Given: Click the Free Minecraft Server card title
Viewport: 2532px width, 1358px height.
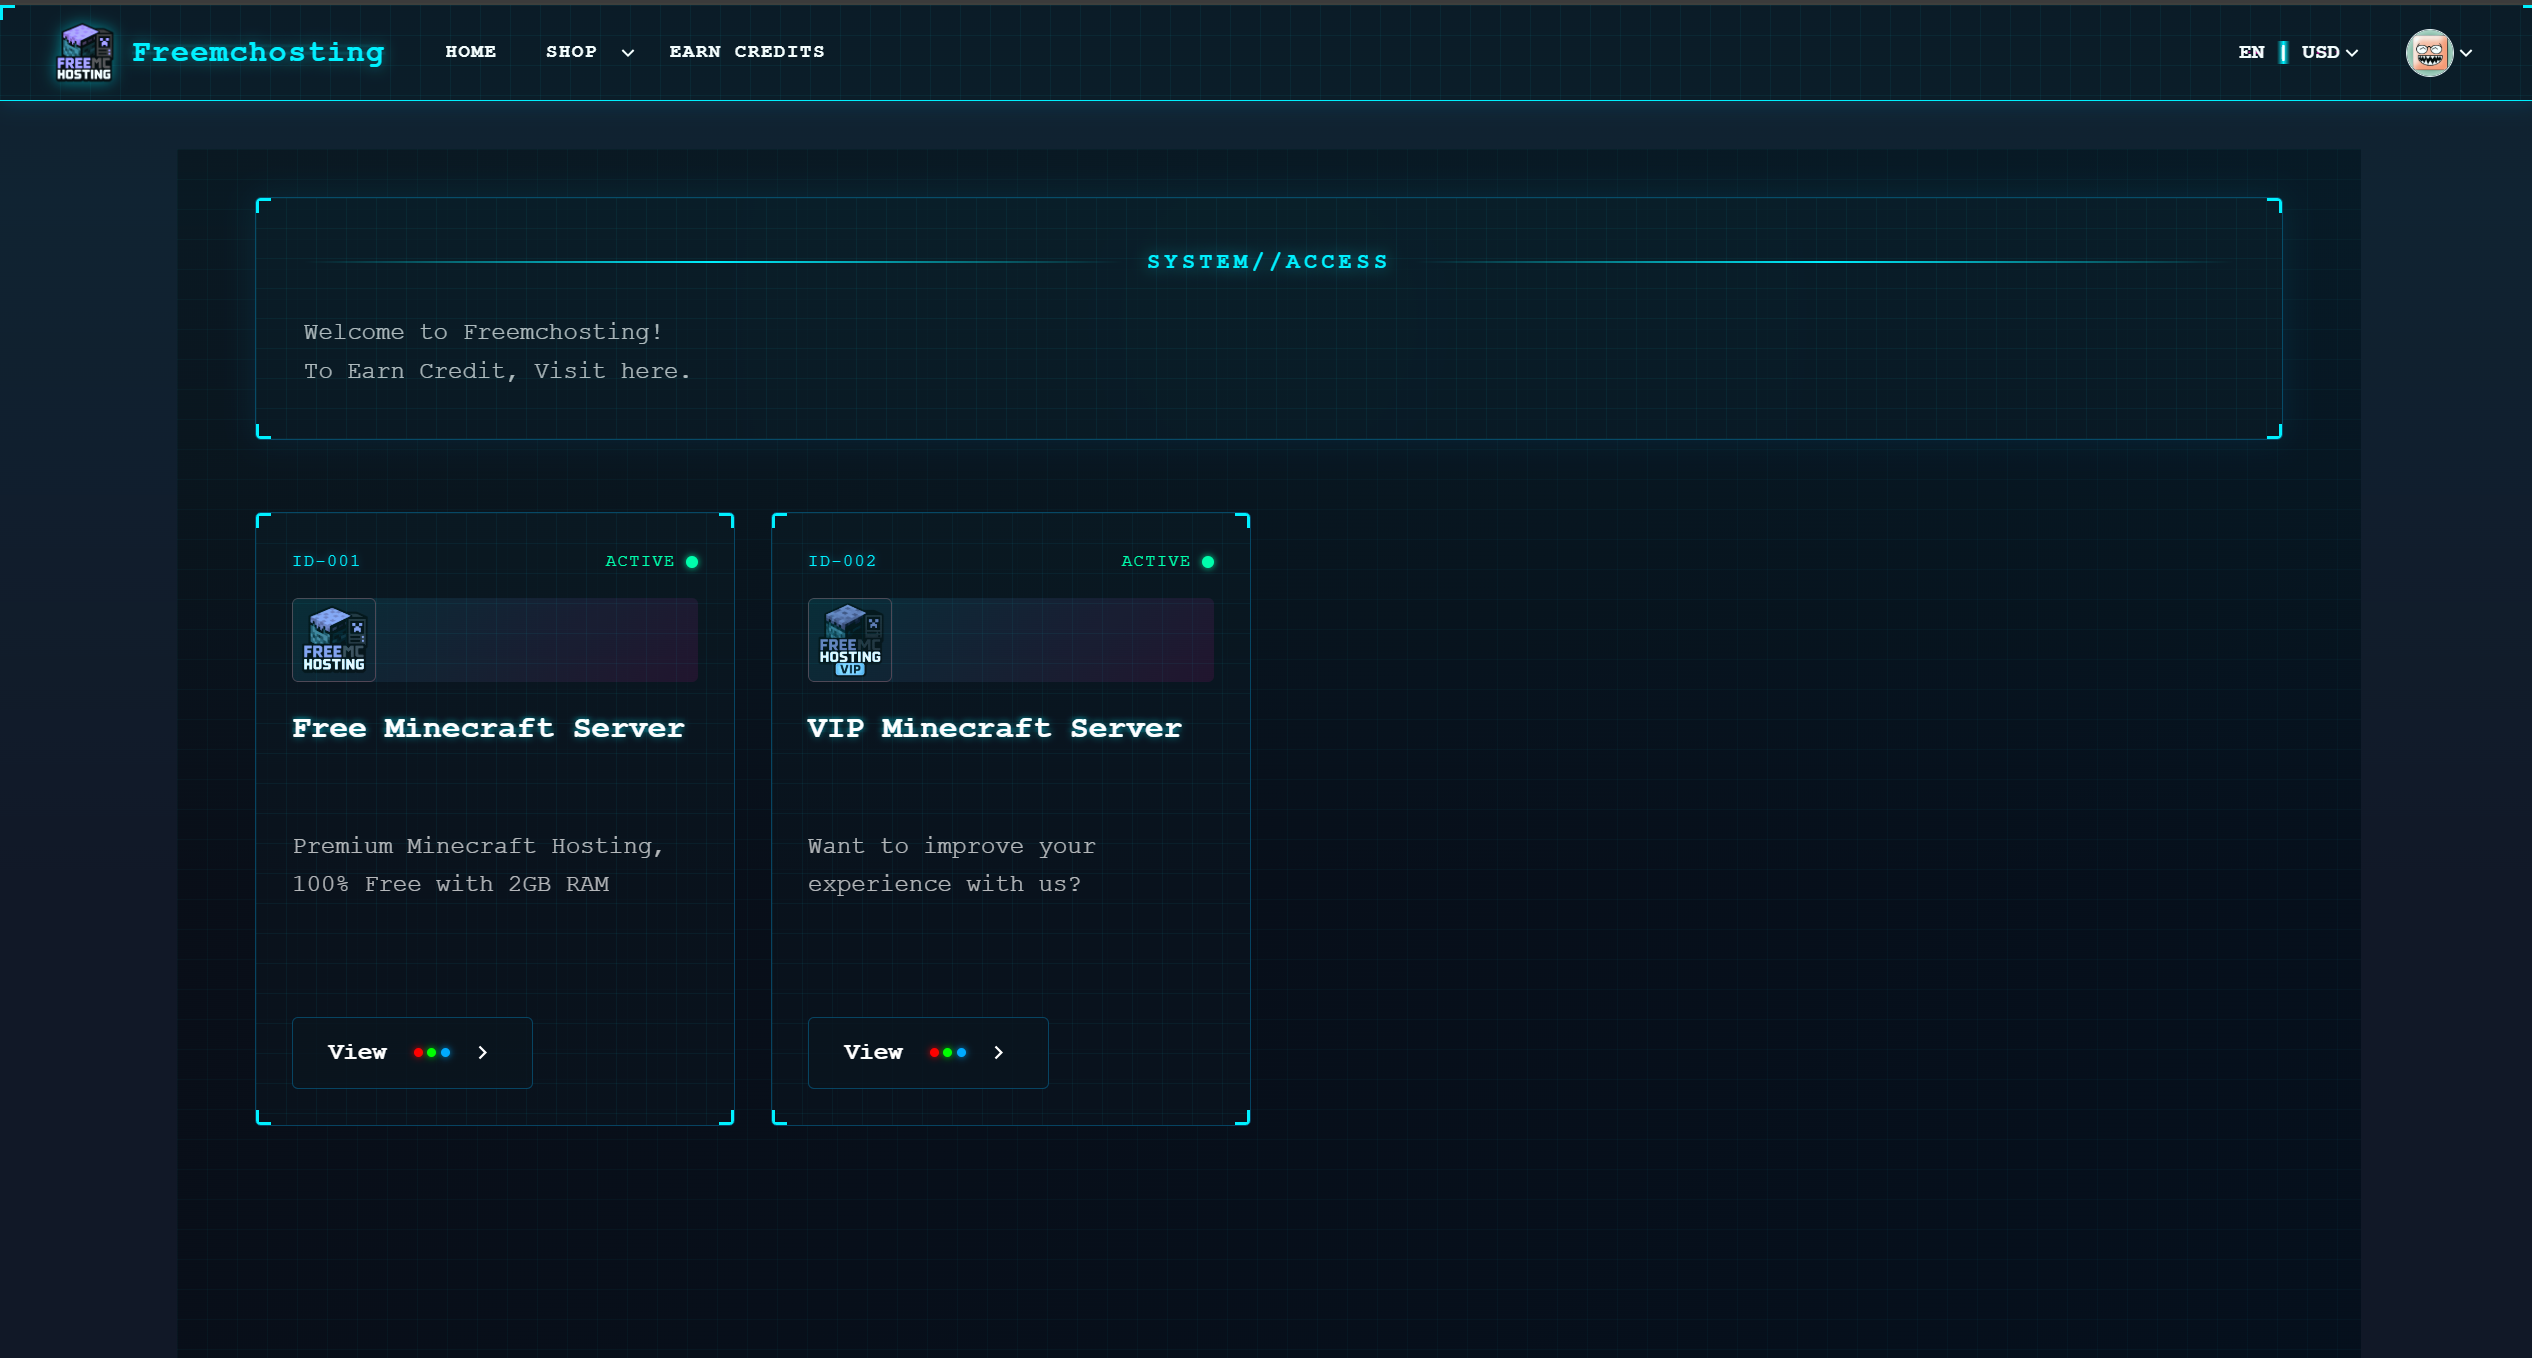Looking at the screenshot, I should click(x=488, y=728).
